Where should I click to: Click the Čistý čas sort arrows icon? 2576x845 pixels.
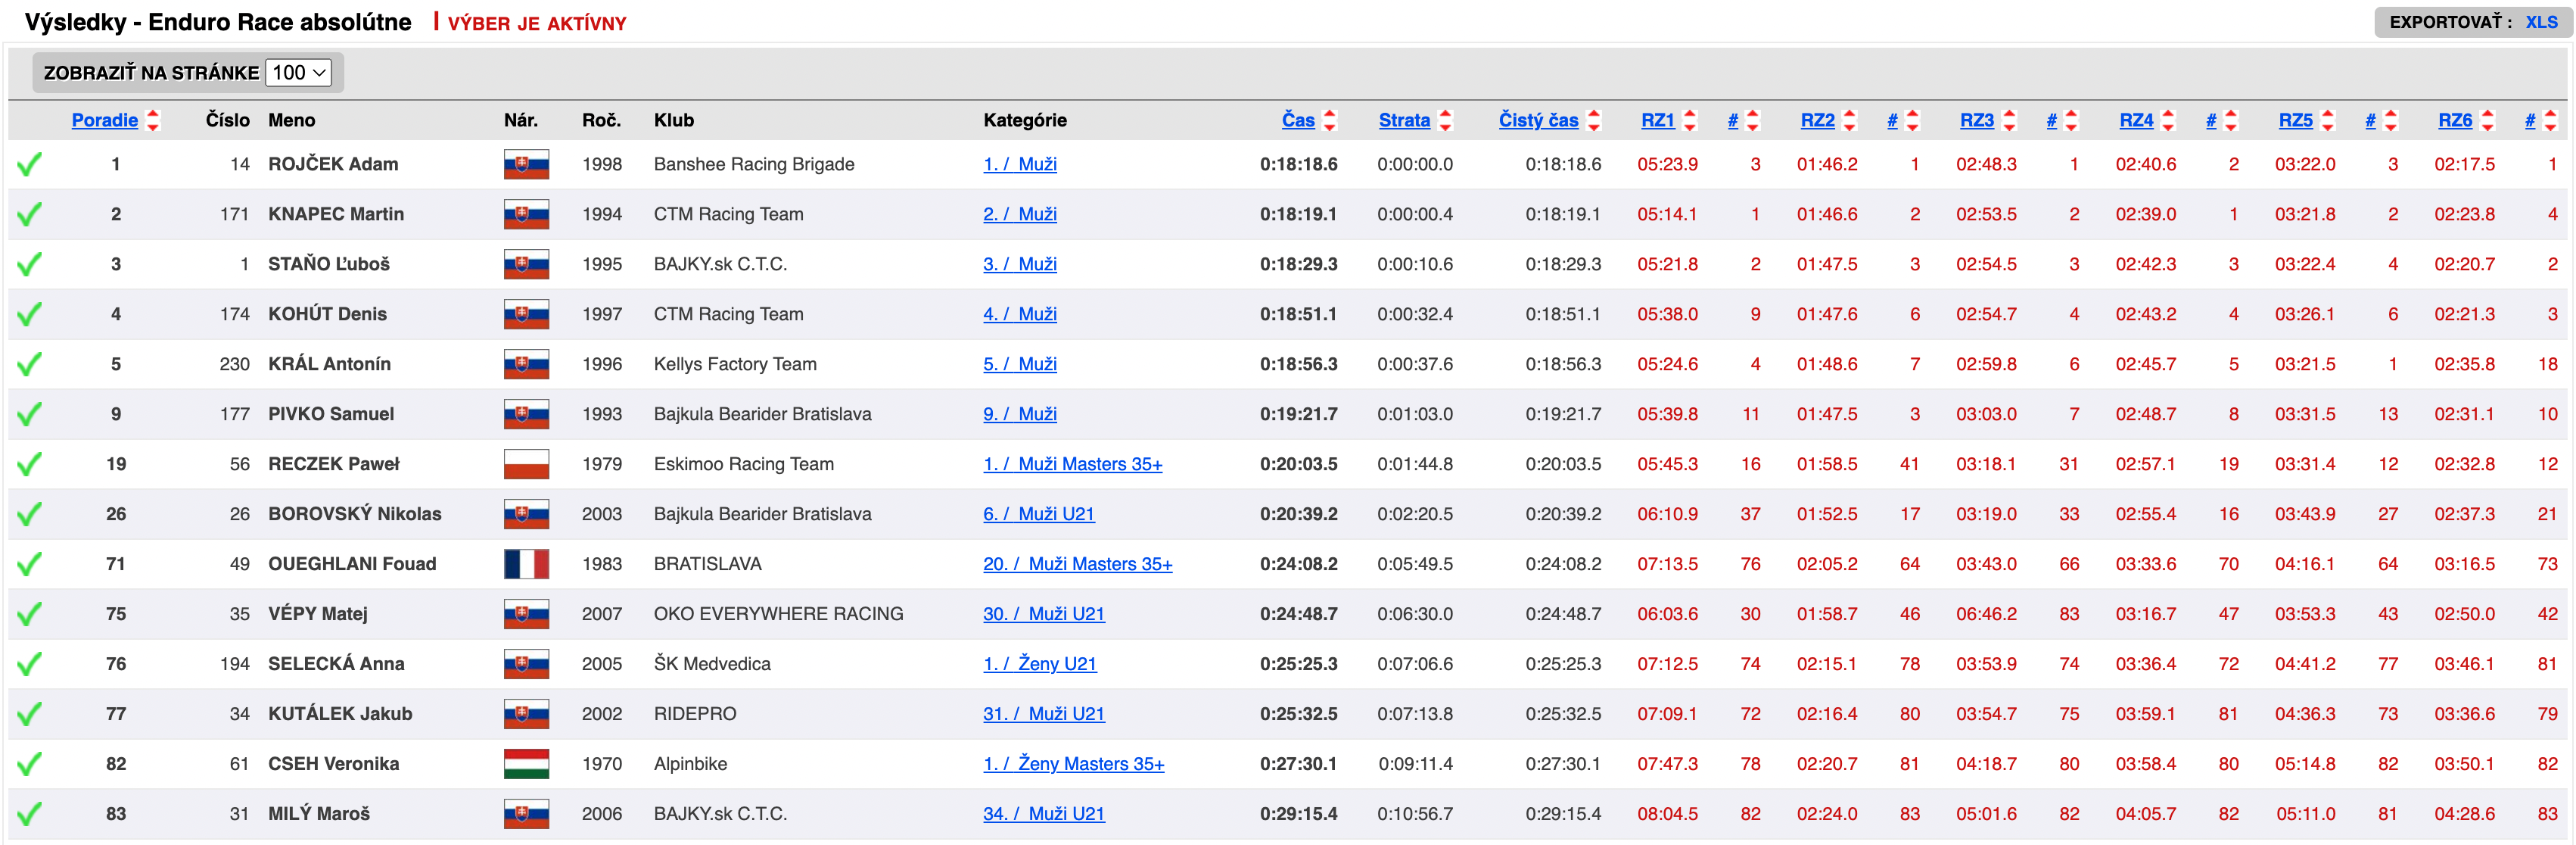[x=1594, y=120]
